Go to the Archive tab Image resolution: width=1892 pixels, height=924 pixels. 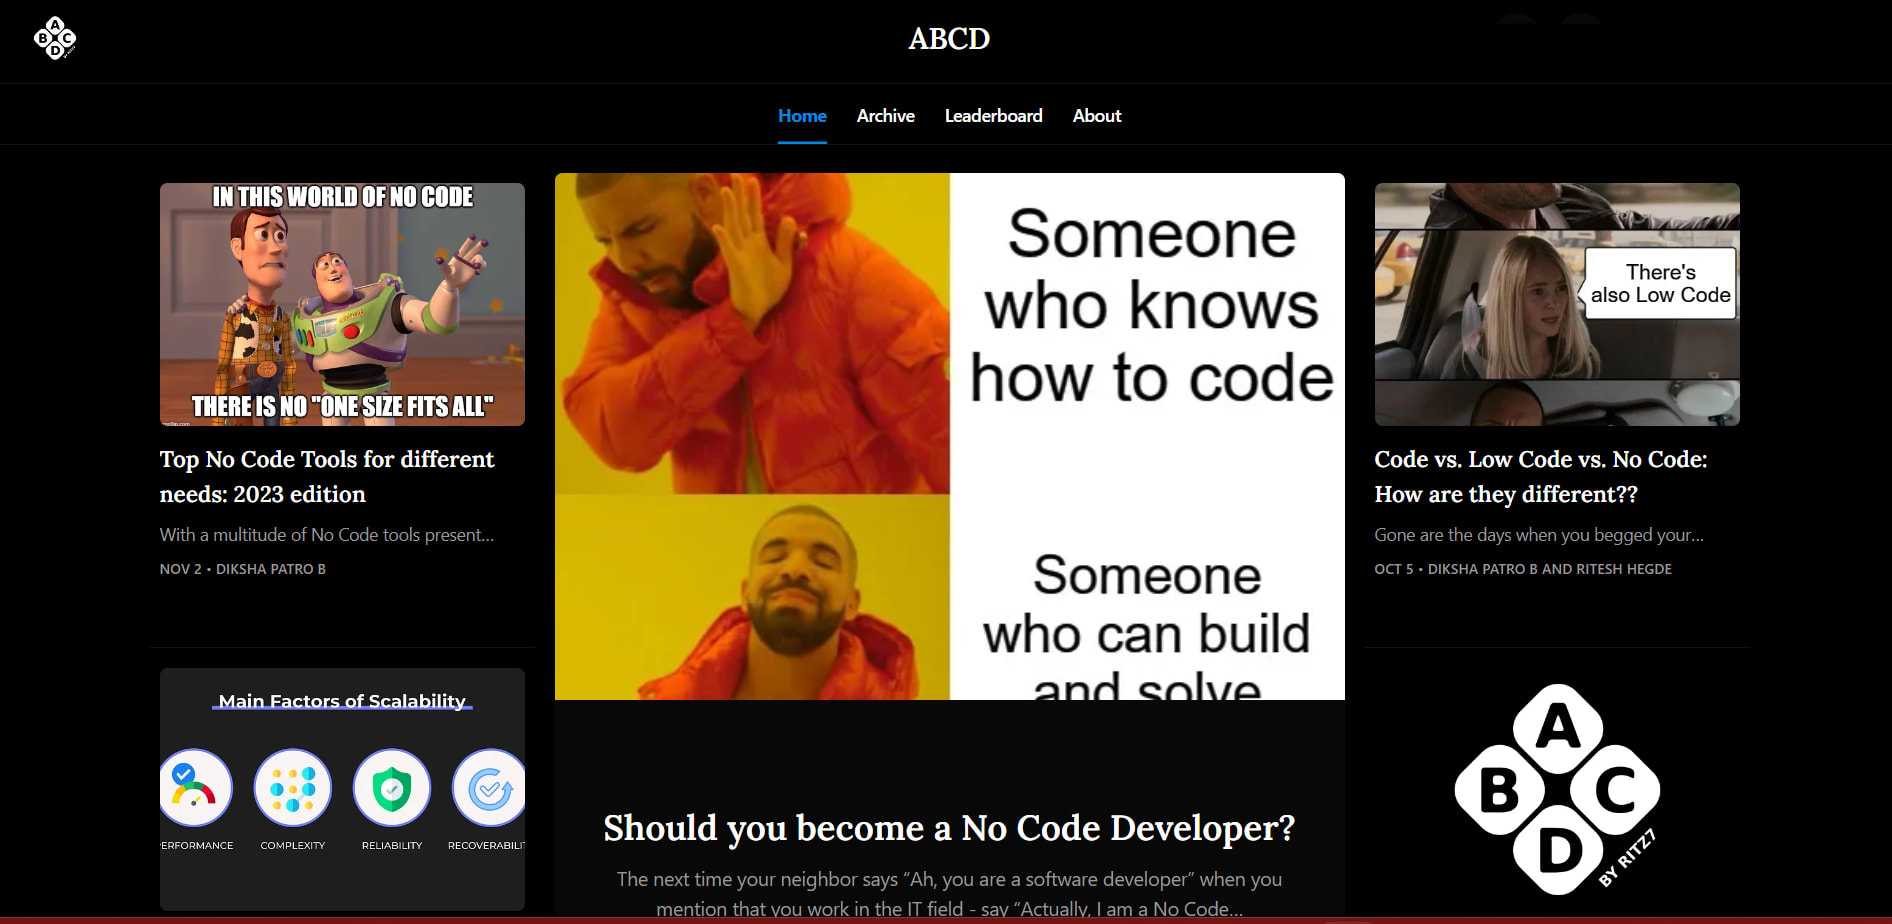click(x=885, y=116)
